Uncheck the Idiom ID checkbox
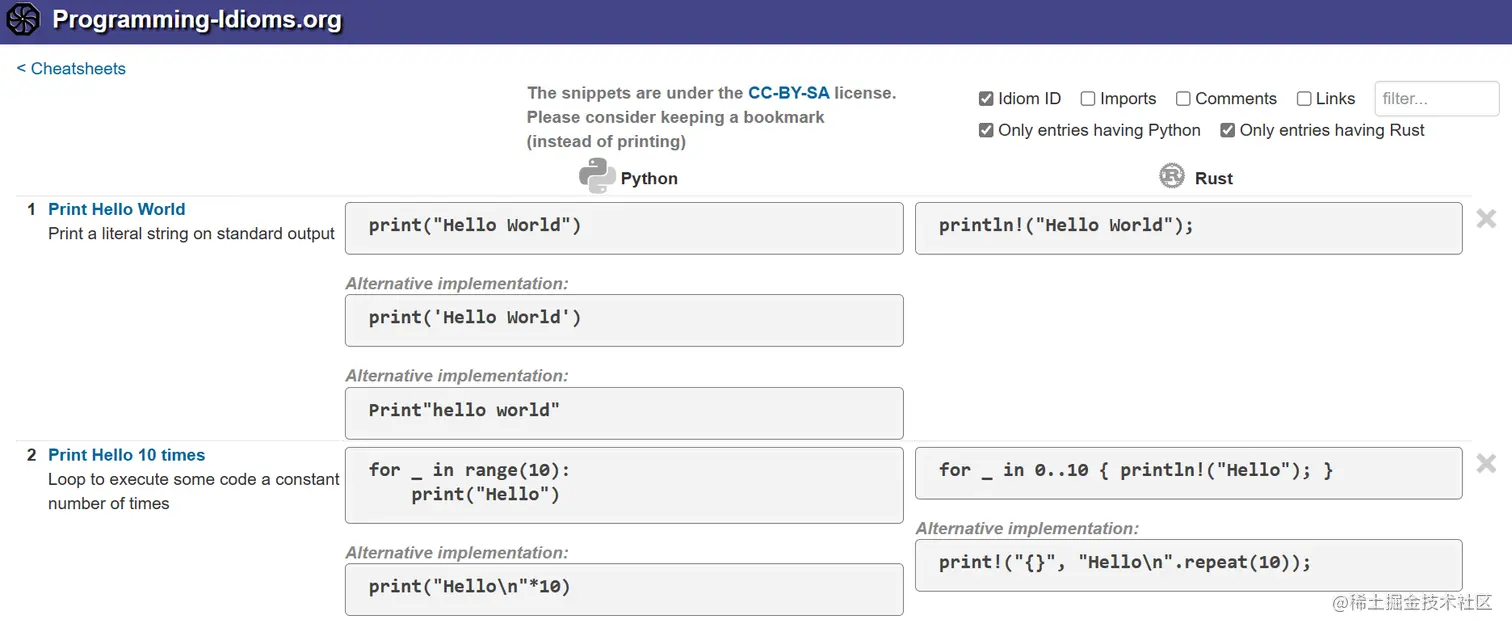The width and height of the screenshot is (1512, 632). tap(986, 99)
